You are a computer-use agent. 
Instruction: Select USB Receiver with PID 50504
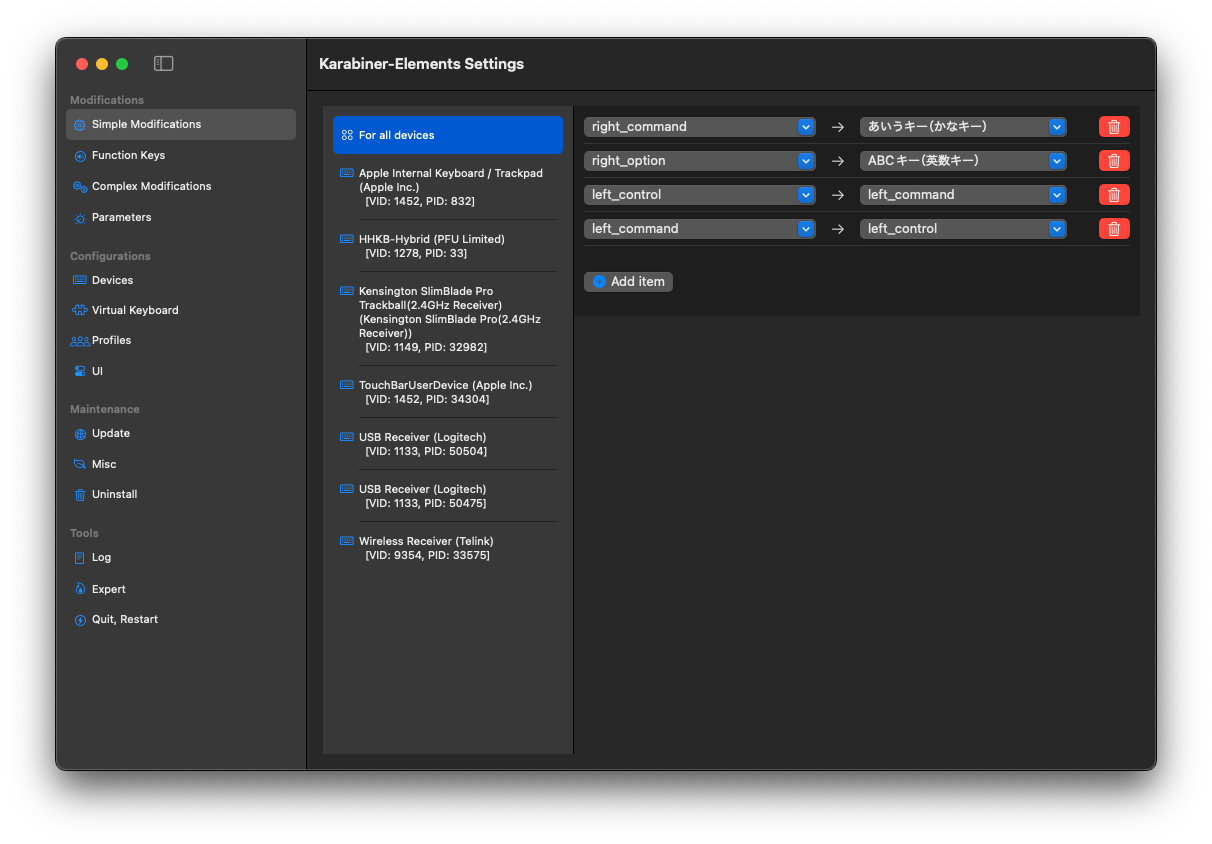click(x=448, y=444)
